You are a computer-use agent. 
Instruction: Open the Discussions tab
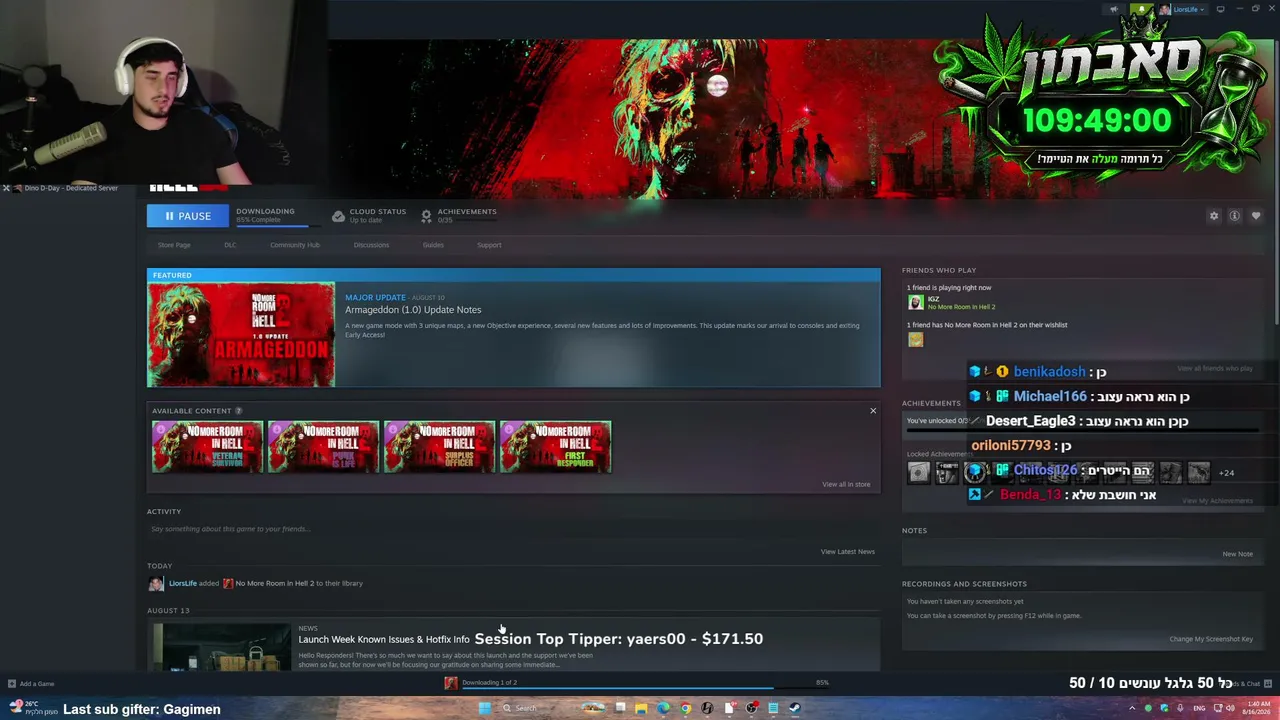point(371,245)
